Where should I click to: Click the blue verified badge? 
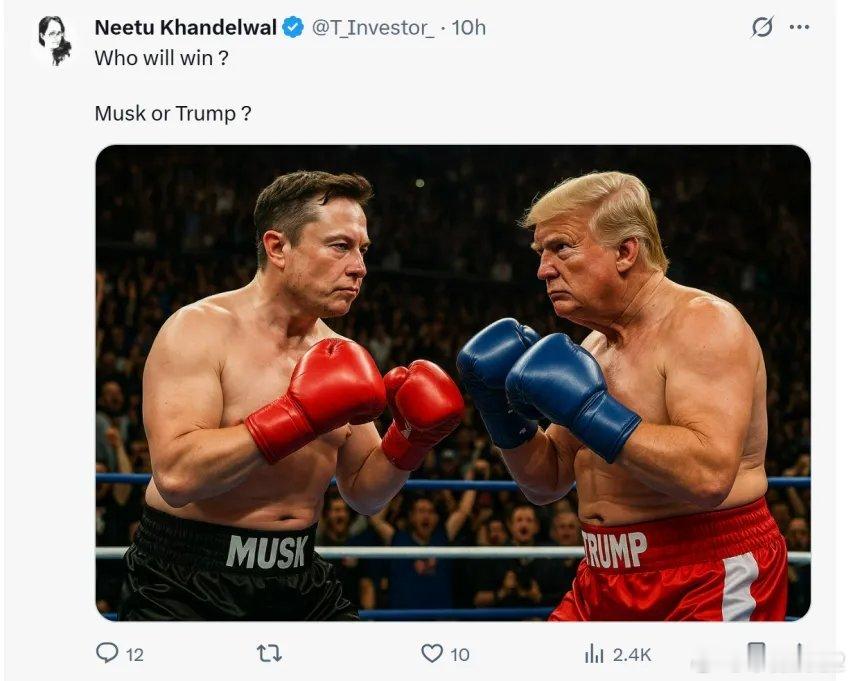(x=293, y=28)
